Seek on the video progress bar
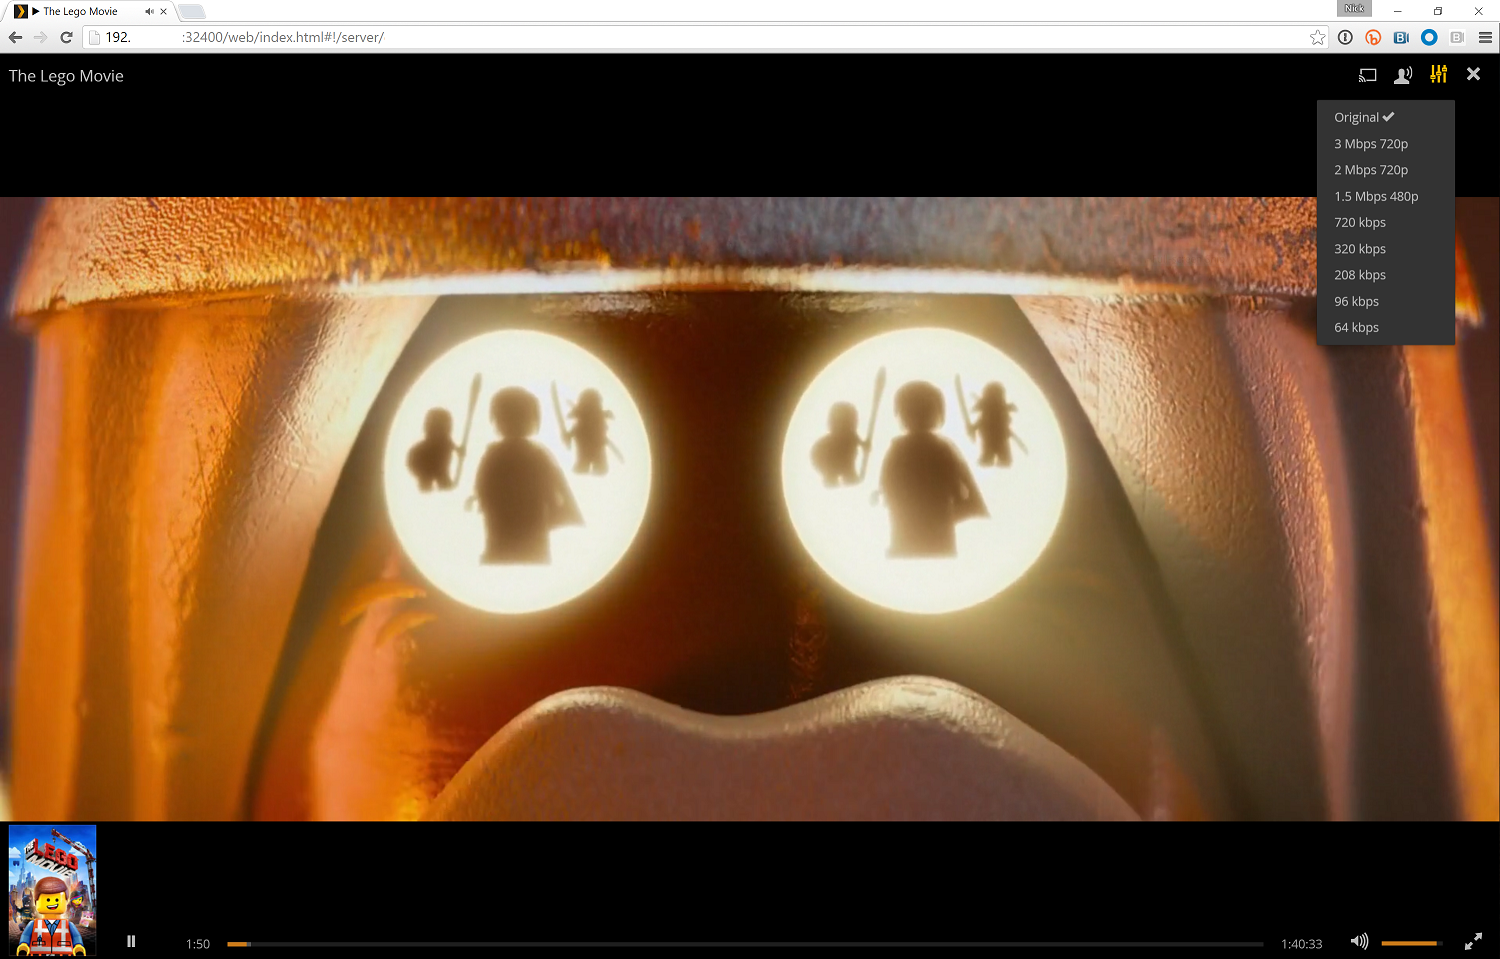 (x=745, y=944)
